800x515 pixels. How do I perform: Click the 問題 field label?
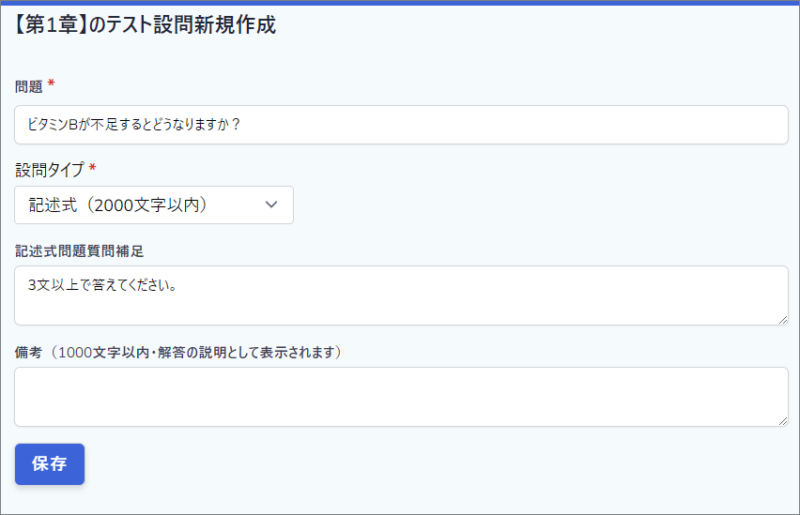29,87
